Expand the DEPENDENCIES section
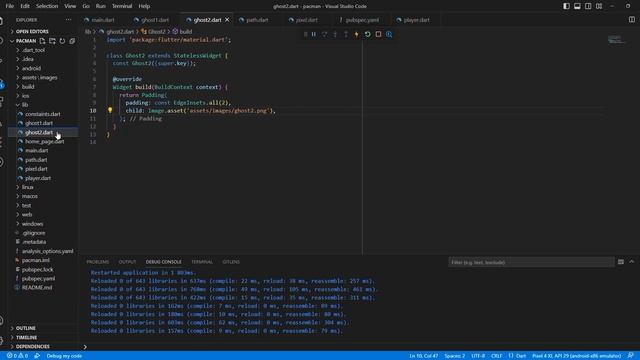 [x=32, y=347]
